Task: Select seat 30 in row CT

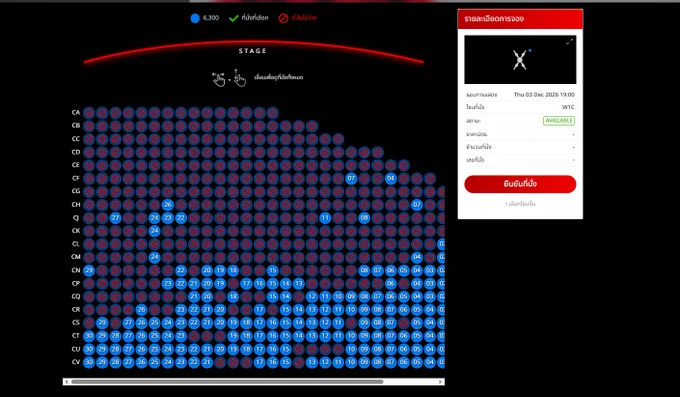Action: (89, 336)
